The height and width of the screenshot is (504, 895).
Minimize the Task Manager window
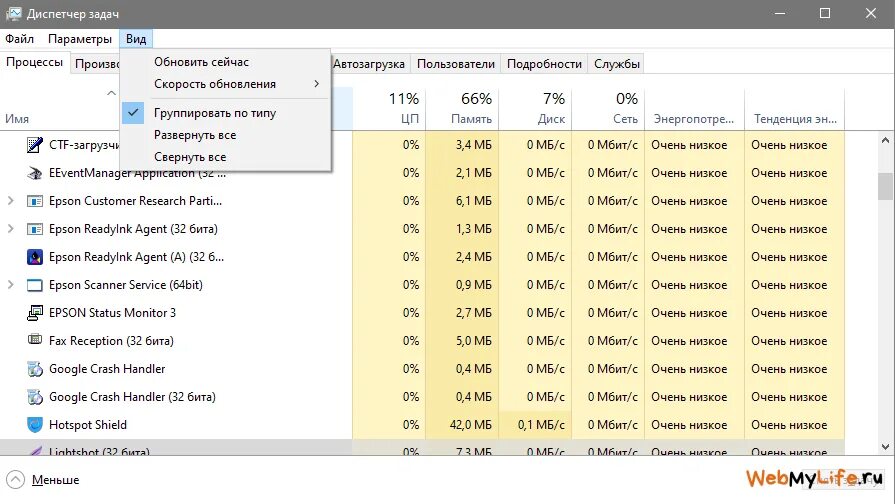point(780,13)
